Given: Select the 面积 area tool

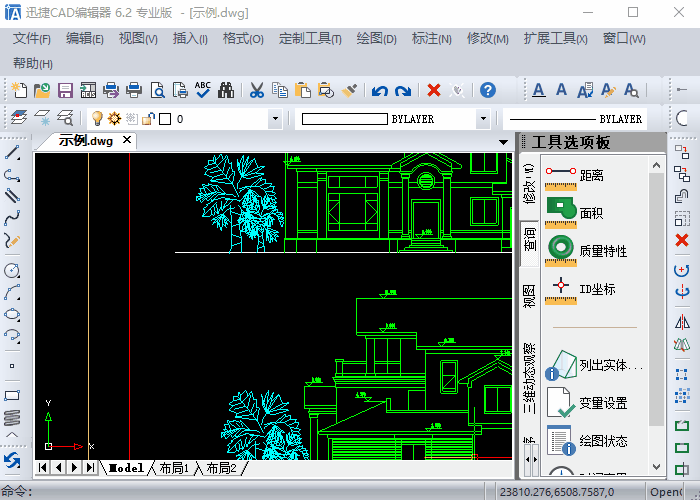Looking at the screenshot, I should [590, 213].
